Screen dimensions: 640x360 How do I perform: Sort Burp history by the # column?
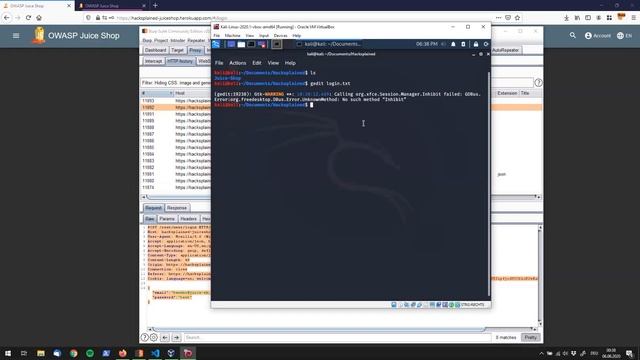(157, 93)
